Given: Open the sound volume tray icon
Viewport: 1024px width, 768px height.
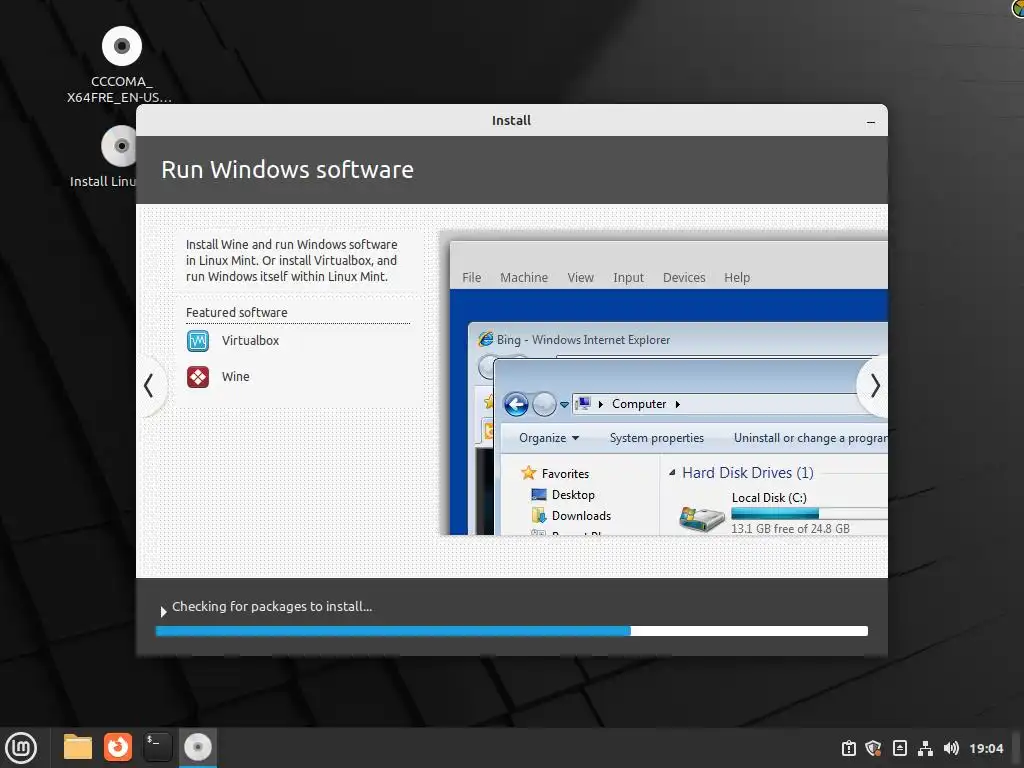Looking at the screenshot, I should [952, 748].
